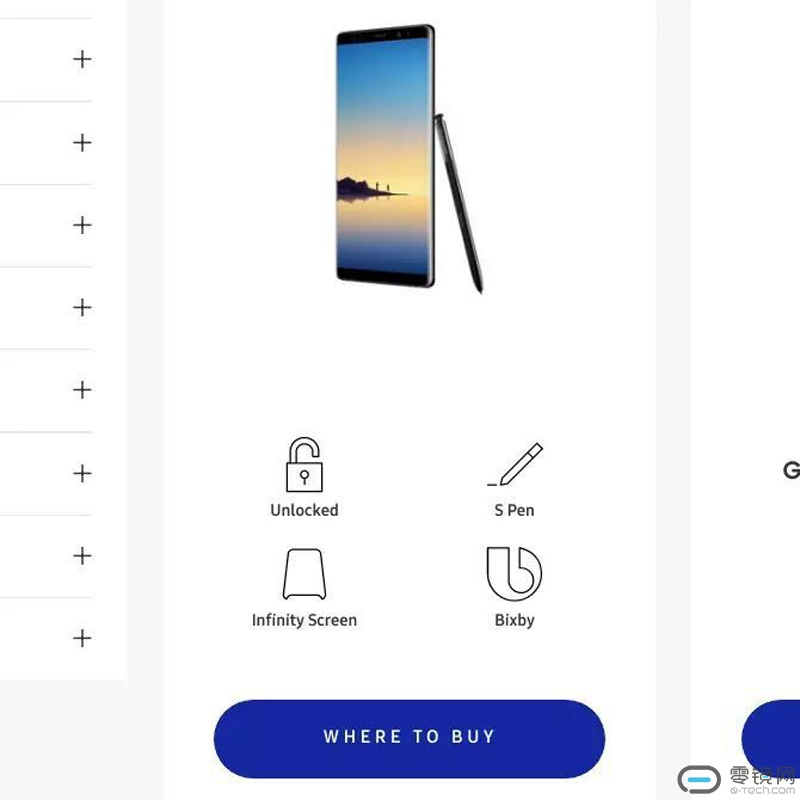Click the S Pen pencil icon
This screenshot has height=800, width=800.
(x=515, y=464)
